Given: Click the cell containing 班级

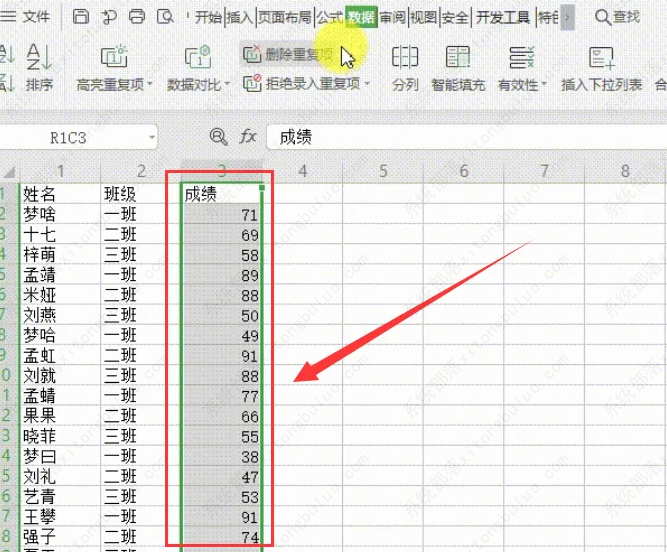Looking at the screenshot, I should (141, 193).
